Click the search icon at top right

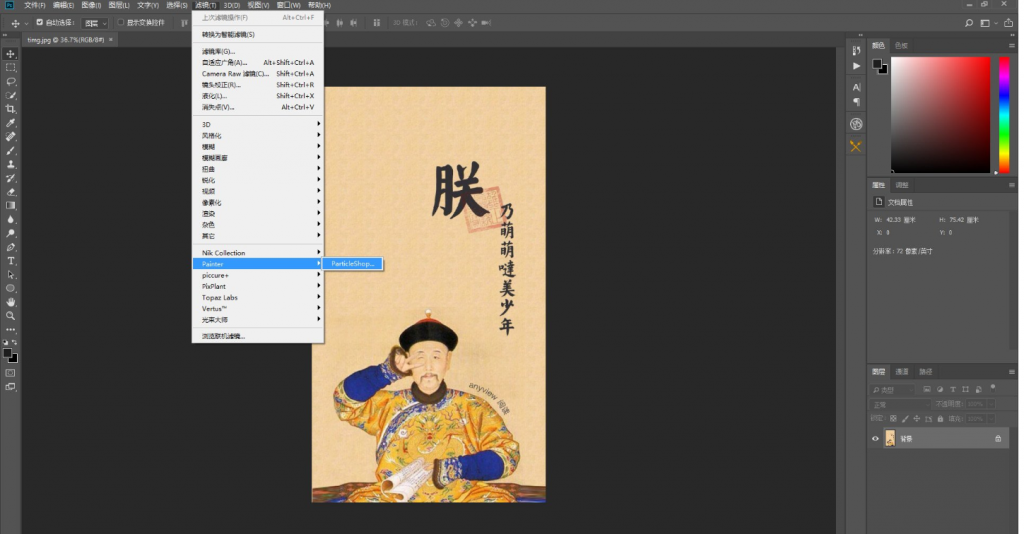pyautogui.click(x=969, y=22)
